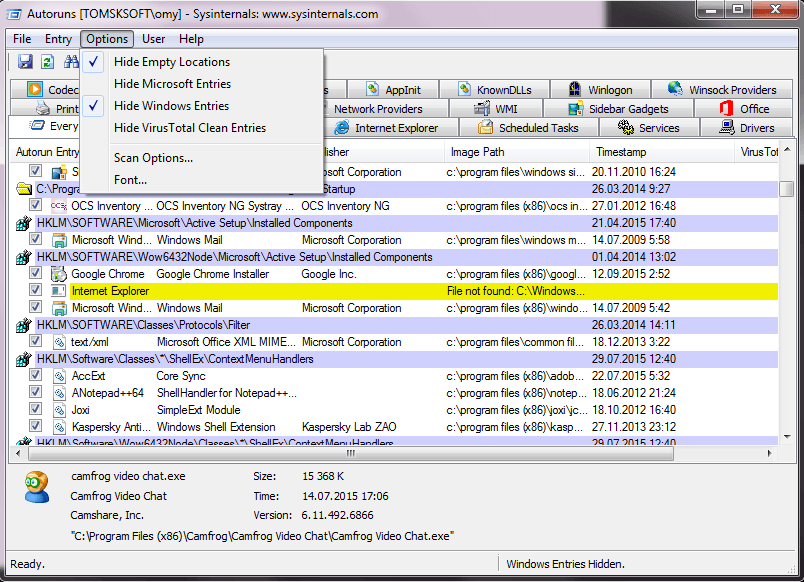Click the Refresh toolbar icon
Screen dimensions: 804x582
click(x=48, y=62)
